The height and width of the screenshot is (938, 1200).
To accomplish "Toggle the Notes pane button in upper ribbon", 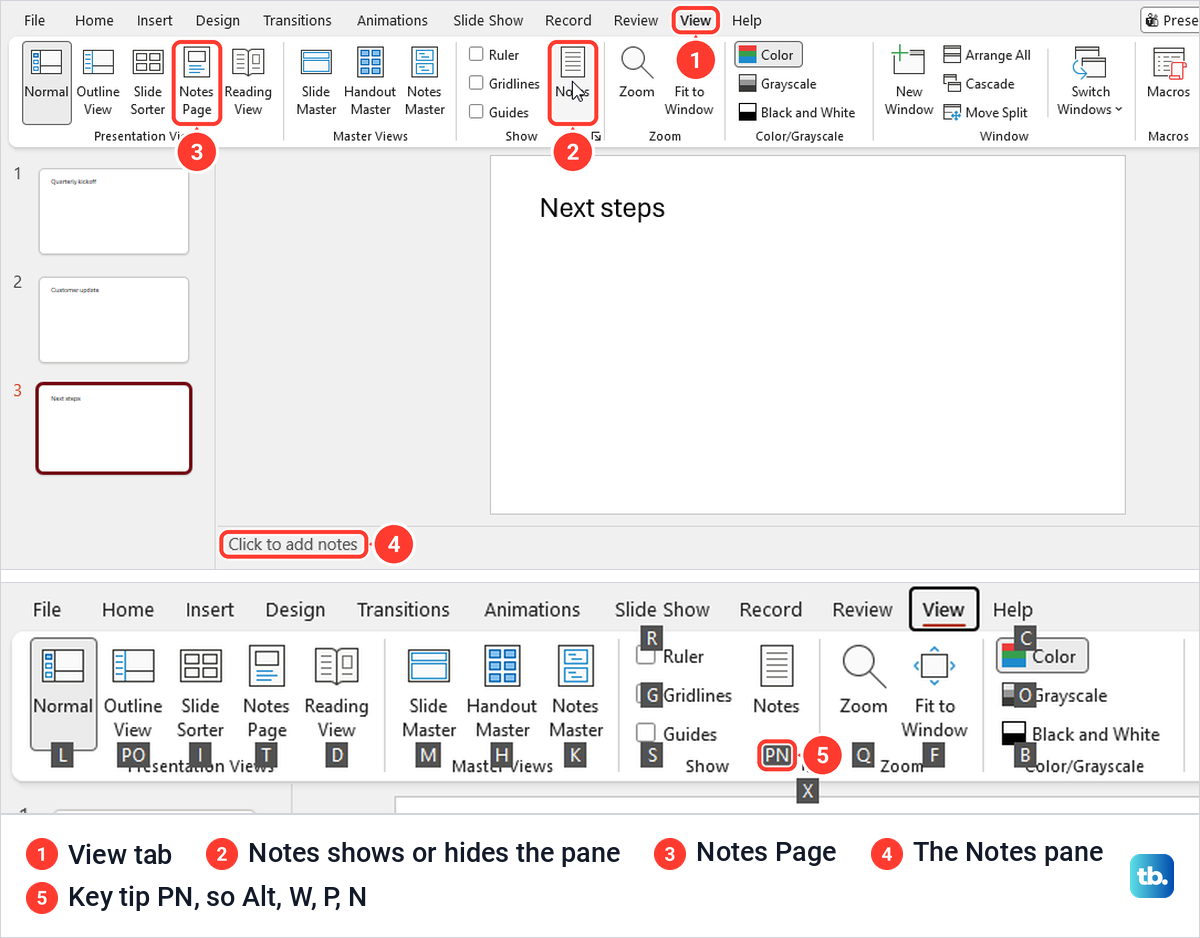I will 573,82.
